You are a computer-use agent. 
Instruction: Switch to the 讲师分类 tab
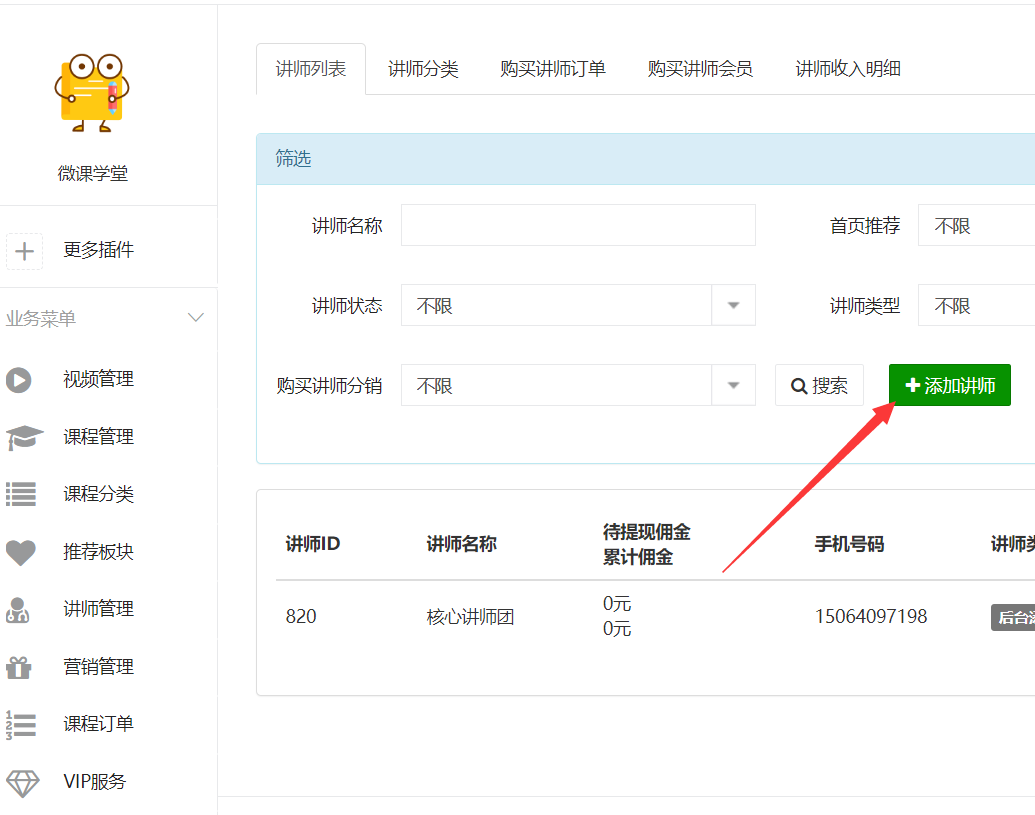(x=423, y=69)
